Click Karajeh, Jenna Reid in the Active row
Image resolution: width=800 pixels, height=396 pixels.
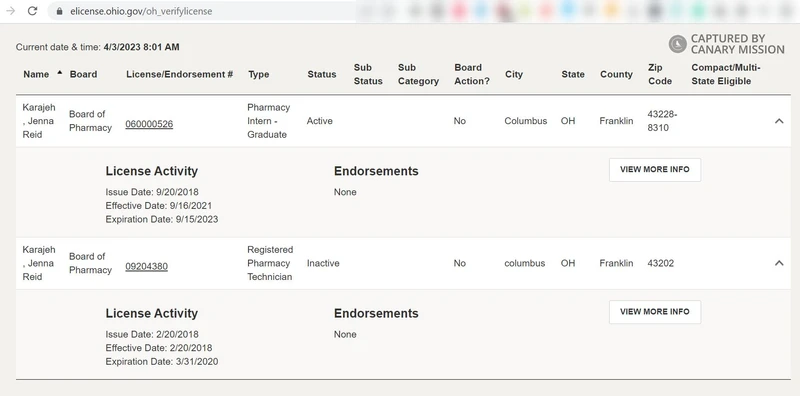(x=39, y=121)
